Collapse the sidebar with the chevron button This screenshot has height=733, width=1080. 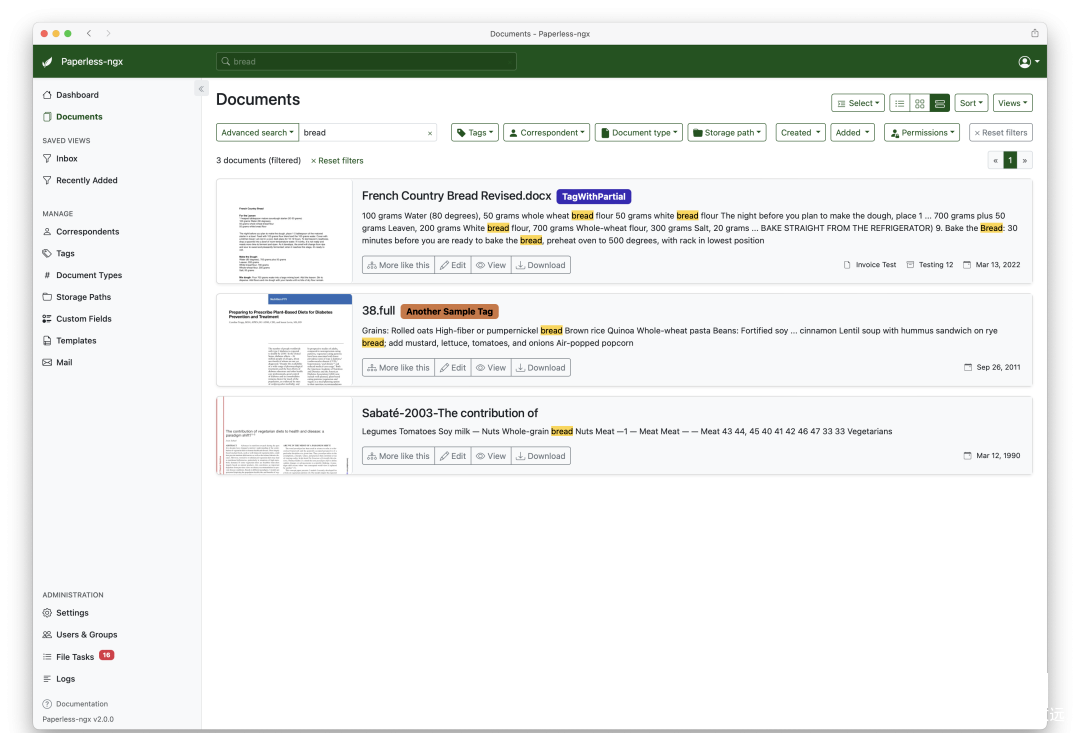(201, 89)
